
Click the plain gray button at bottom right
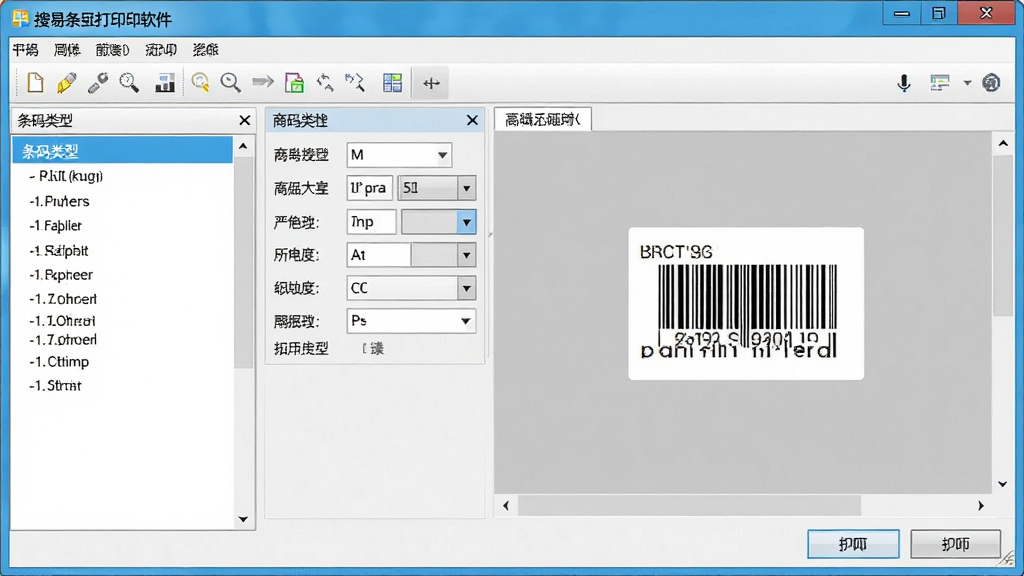[955, 544]
